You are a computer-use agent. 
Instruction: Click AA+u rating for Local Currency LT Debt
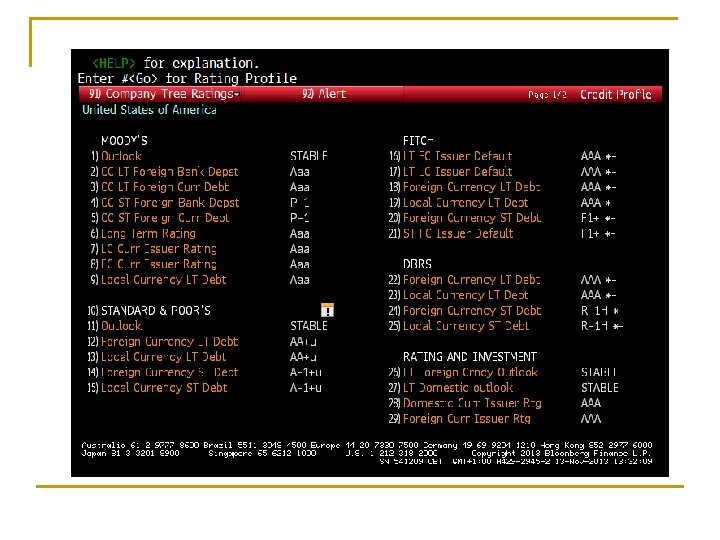(303, 357)
